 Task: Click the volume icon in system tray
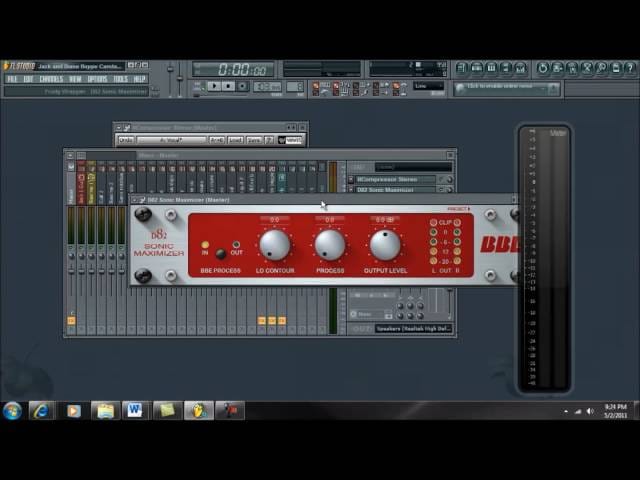point(590,411)
